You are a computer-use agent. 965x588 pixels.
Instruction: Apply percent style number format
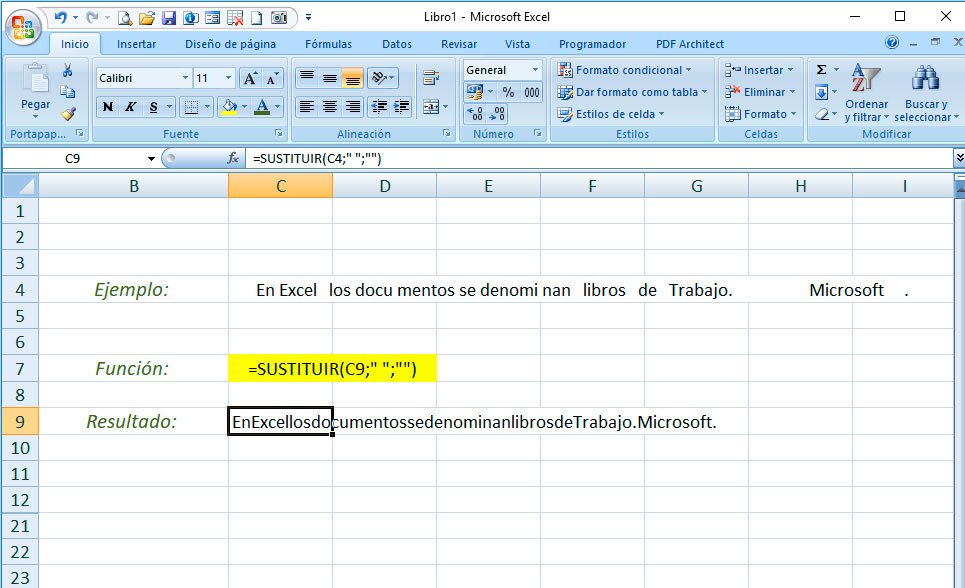point(508,92)
